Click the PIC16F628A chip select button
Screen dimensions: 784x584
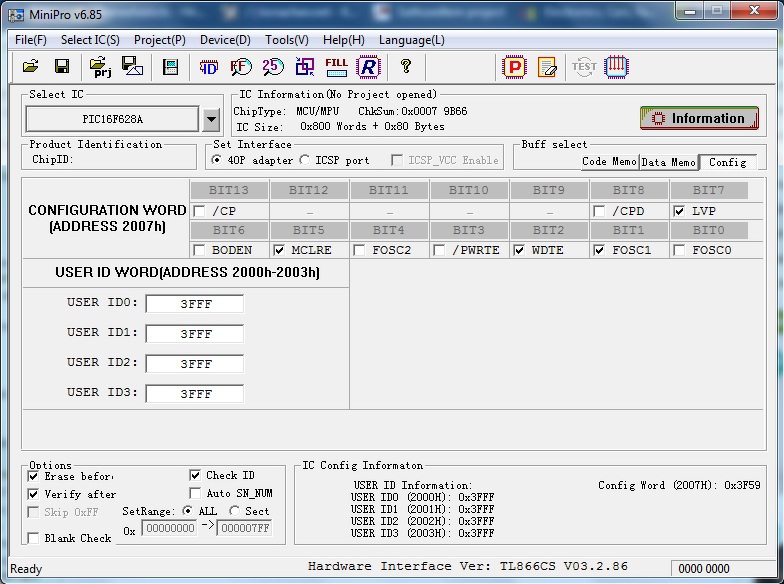(x=112, y=119)
